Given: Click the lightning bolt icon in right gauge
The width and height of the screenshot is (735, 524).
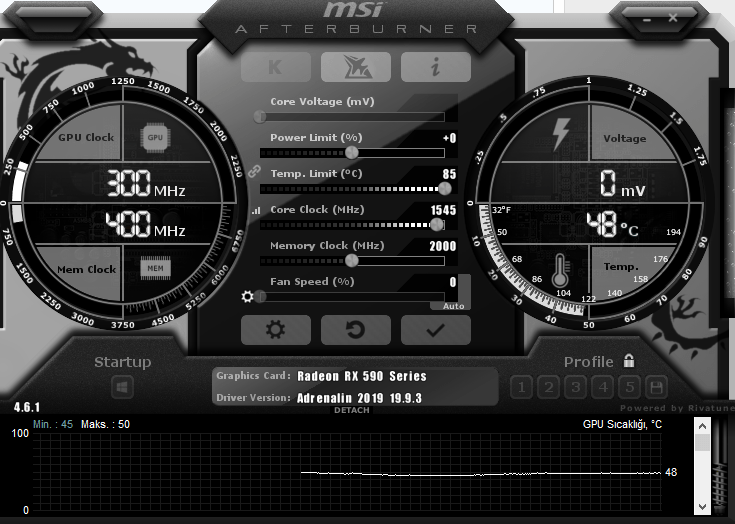Looking at the screenshot, I should coord(561,135).
